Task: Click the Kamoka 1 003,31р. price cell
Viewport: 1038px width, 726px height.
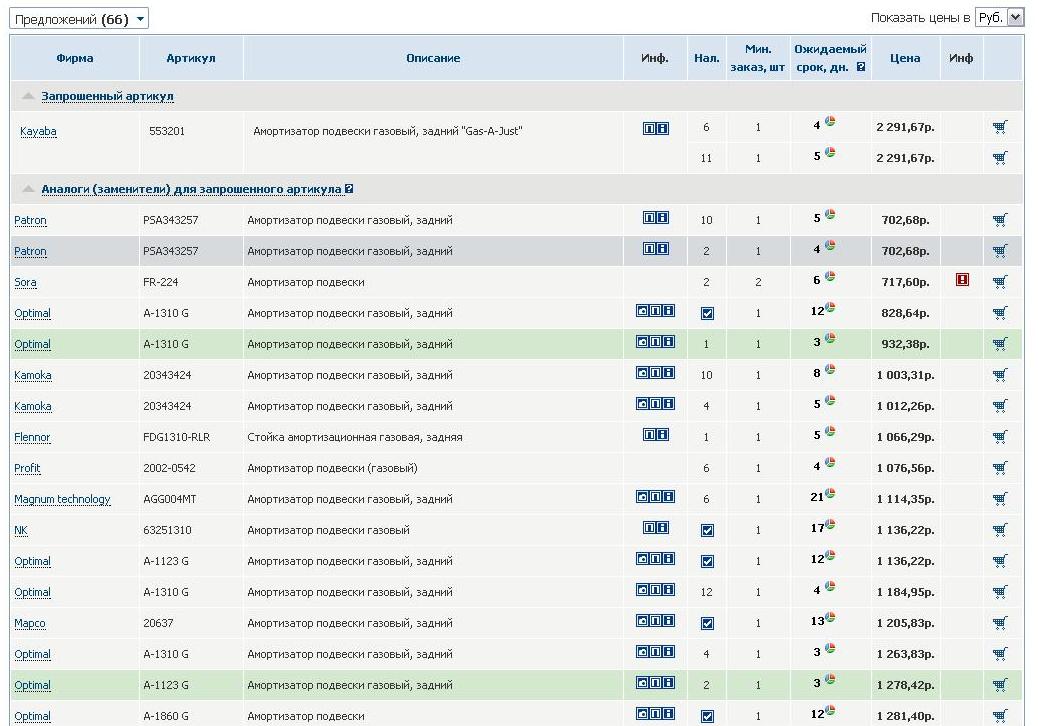Action: pos(902,375)
